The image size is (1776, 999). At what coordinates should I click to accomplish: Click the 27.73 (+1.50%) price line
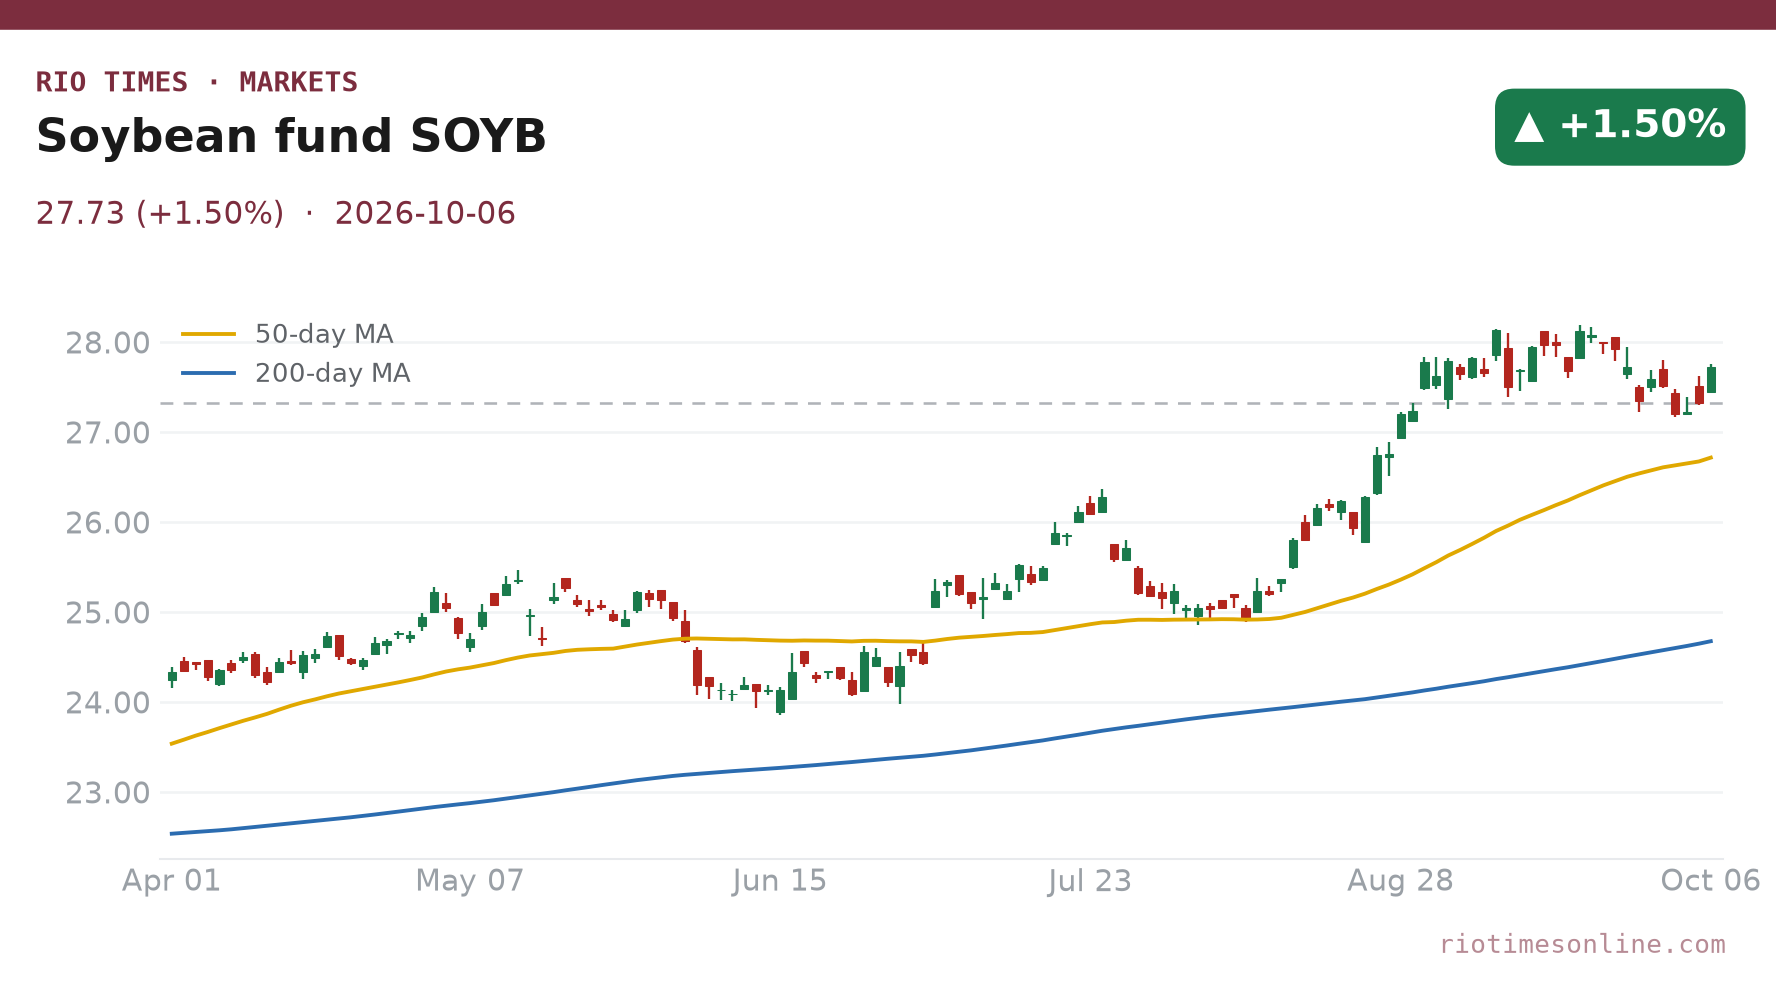pos(276,214)
